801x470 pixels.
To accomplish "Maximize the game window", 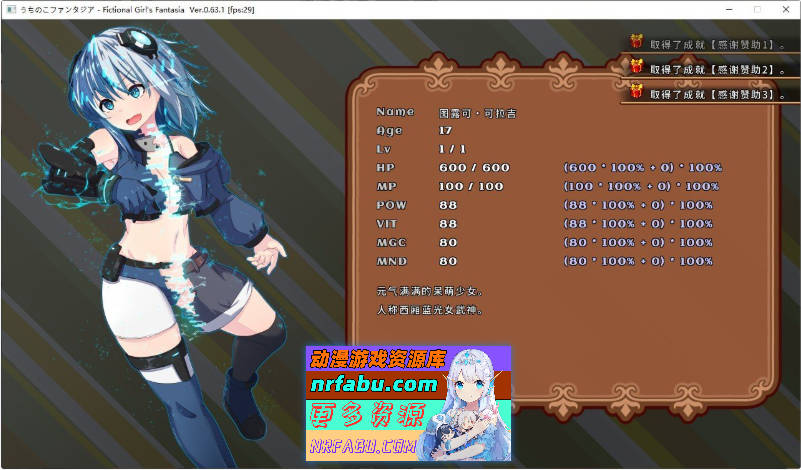I will coord(756,8).
